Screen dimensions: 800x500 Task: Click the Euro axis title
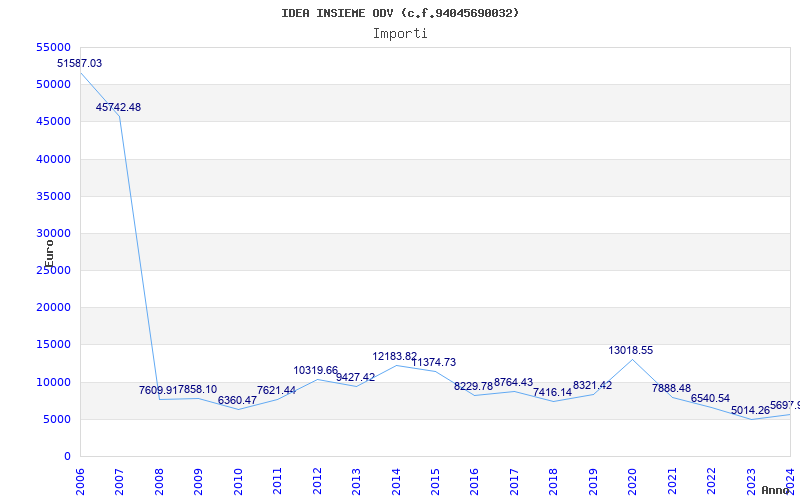[x=49, y=254]
